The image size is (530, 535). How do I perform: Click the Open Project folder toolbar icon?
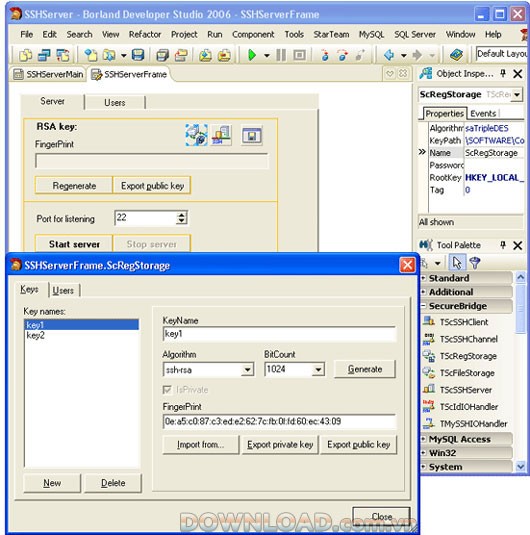109,55
